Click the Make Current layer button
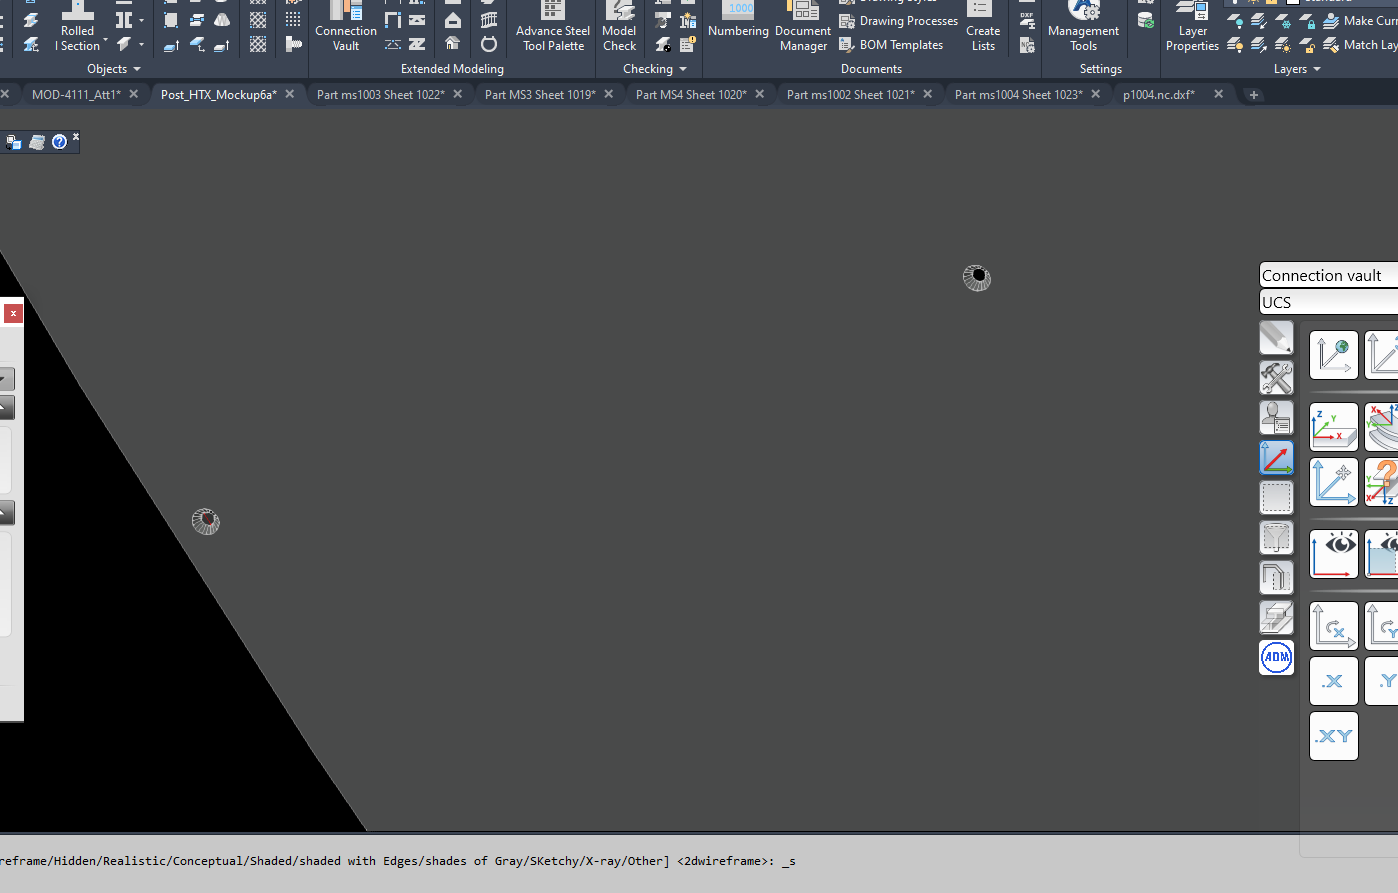The width and height of the screenshot is (1398, 893). (1360, 21)
